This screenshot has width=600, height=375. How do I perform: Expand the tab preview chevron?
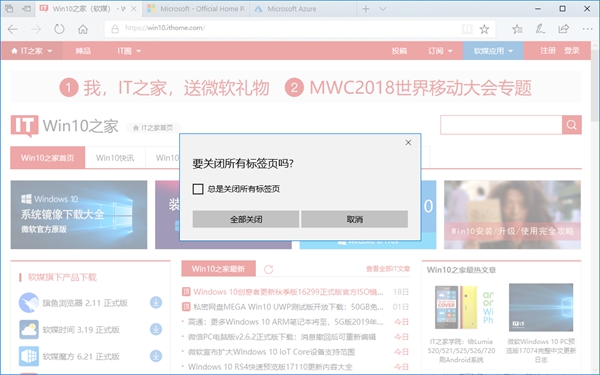click(383, 9)
